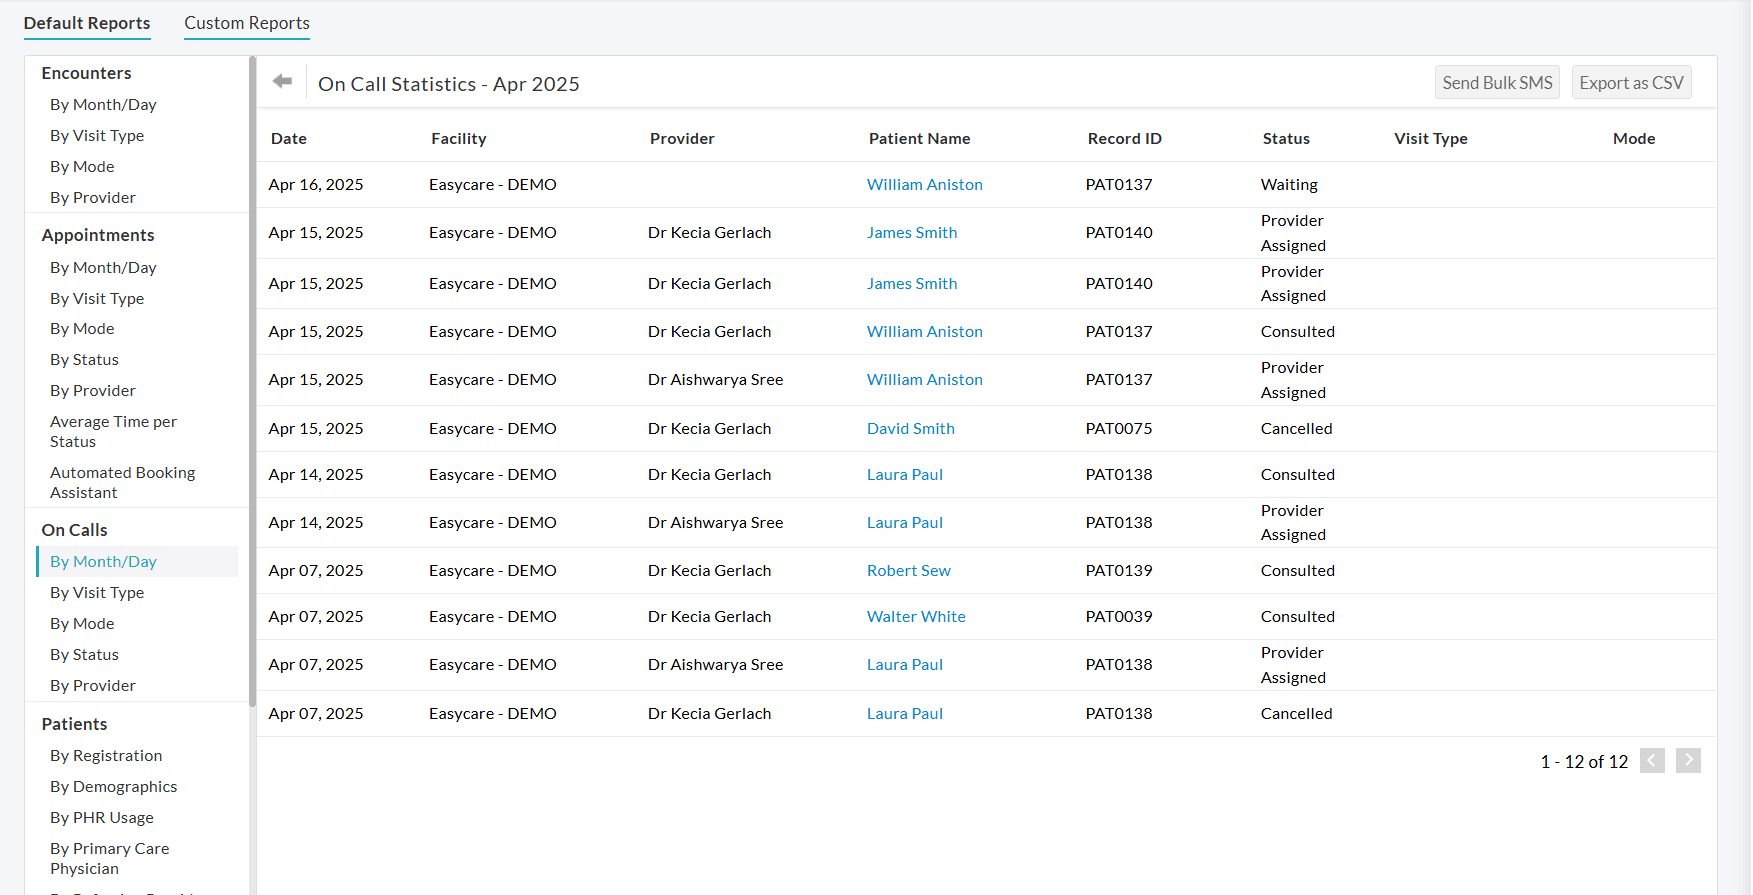This screenshot has width=1753, height=895.
Task: Click the back arrow beside report title
Action: (x=282, y=82)
